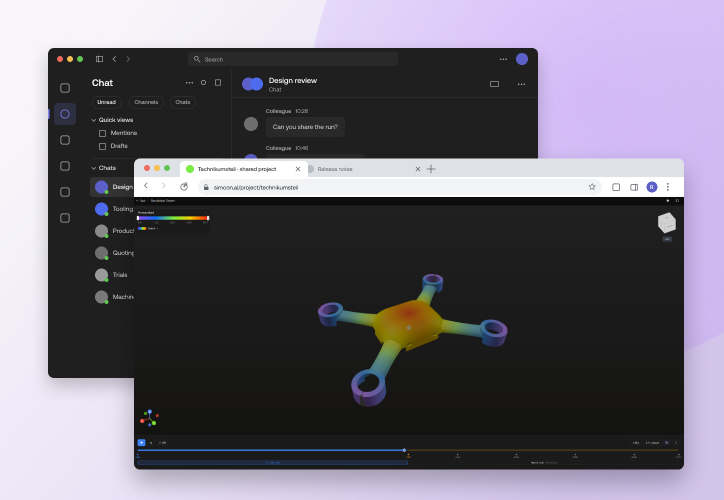Image resolution: width=724 pixels, height=500 pixels.
Task: Adjust the left handle of color scale
Action: coord(138,218)
